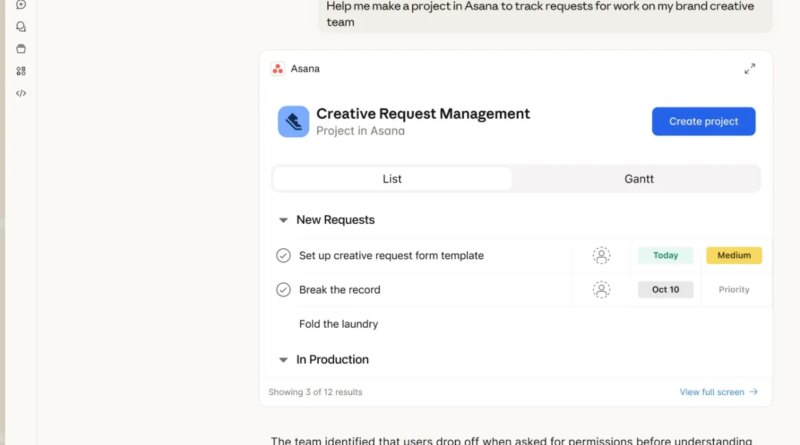The image size is (800, 445).
Task: Mark Set up creative request form template complete
Action: coord(283,255)
